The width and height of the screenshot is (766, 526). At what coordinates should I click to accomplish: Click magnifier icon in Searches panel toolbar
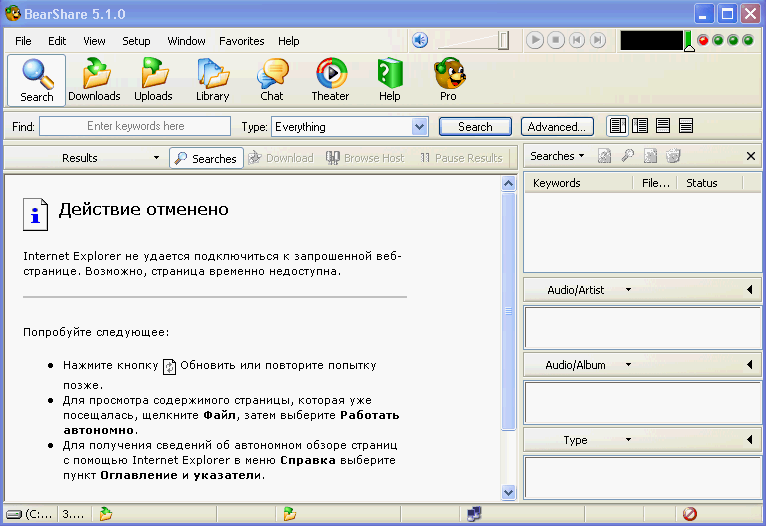coord(627,156)
